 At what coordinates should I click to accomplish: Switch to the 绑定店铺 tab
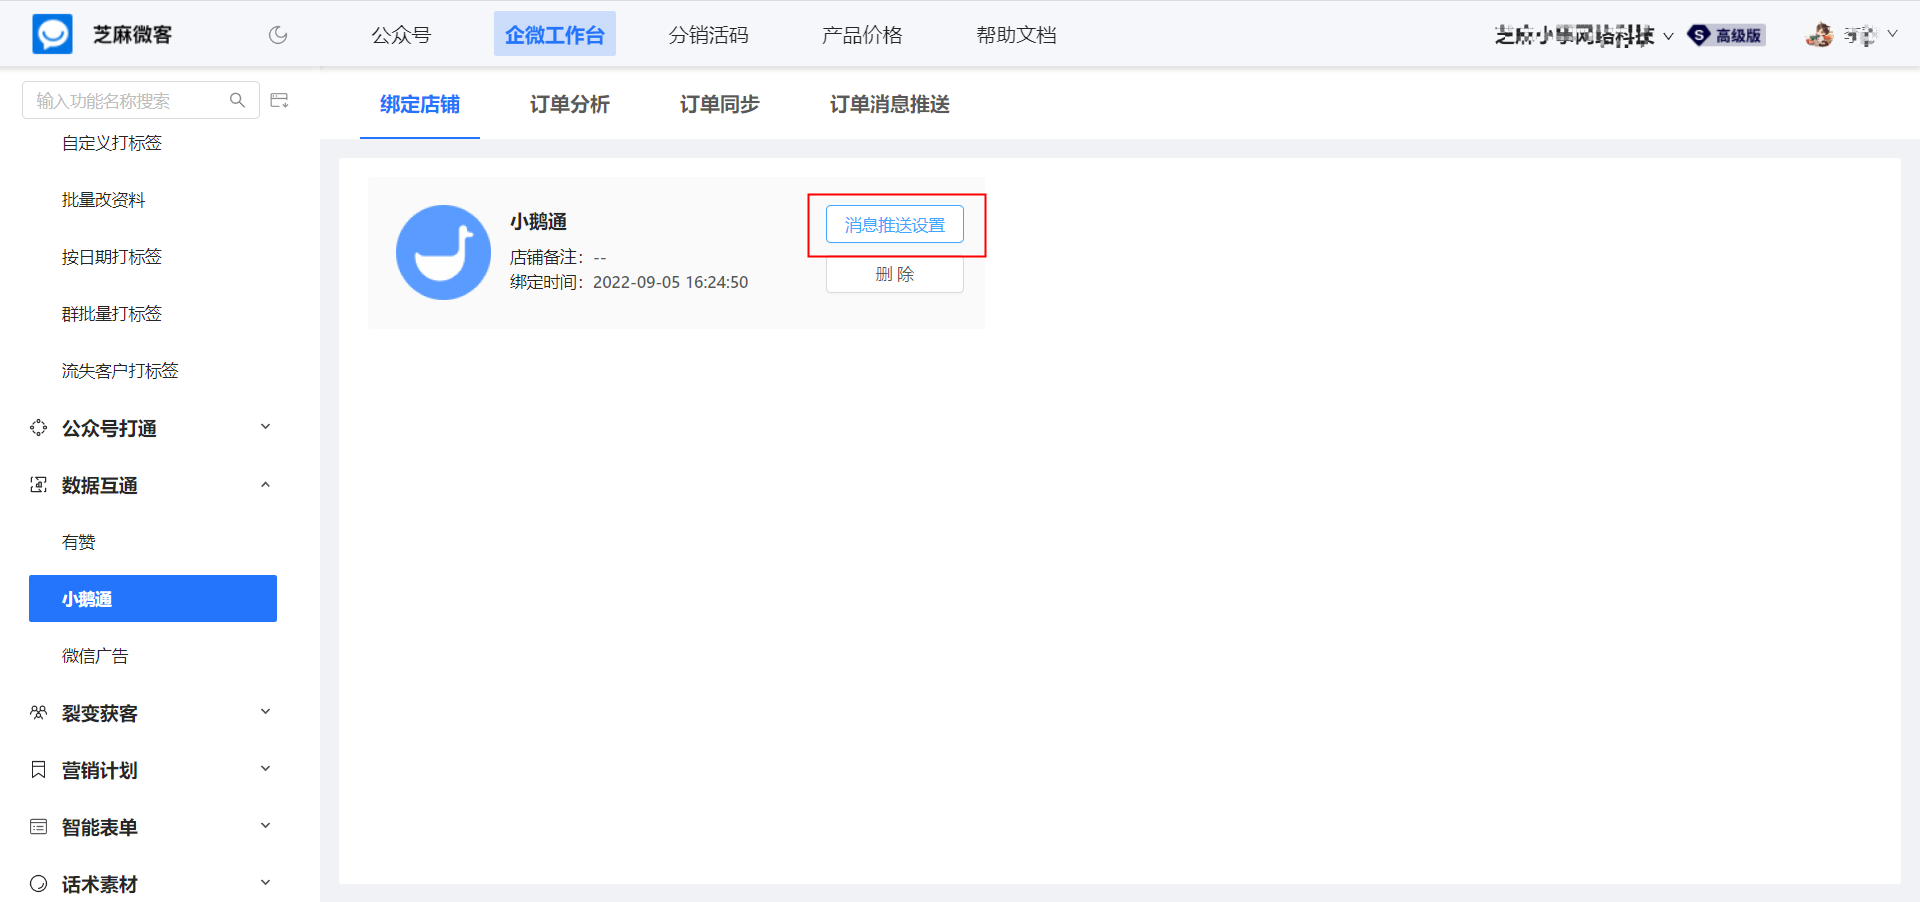pos(420,104)
